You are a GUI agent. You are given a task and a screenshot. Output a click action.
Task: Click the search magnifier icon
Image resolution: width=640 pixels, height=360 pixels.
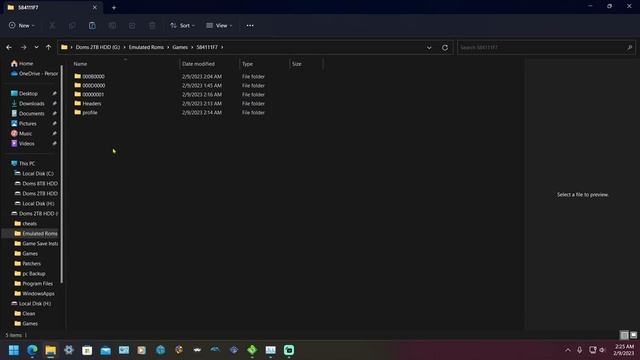[629, 48]
